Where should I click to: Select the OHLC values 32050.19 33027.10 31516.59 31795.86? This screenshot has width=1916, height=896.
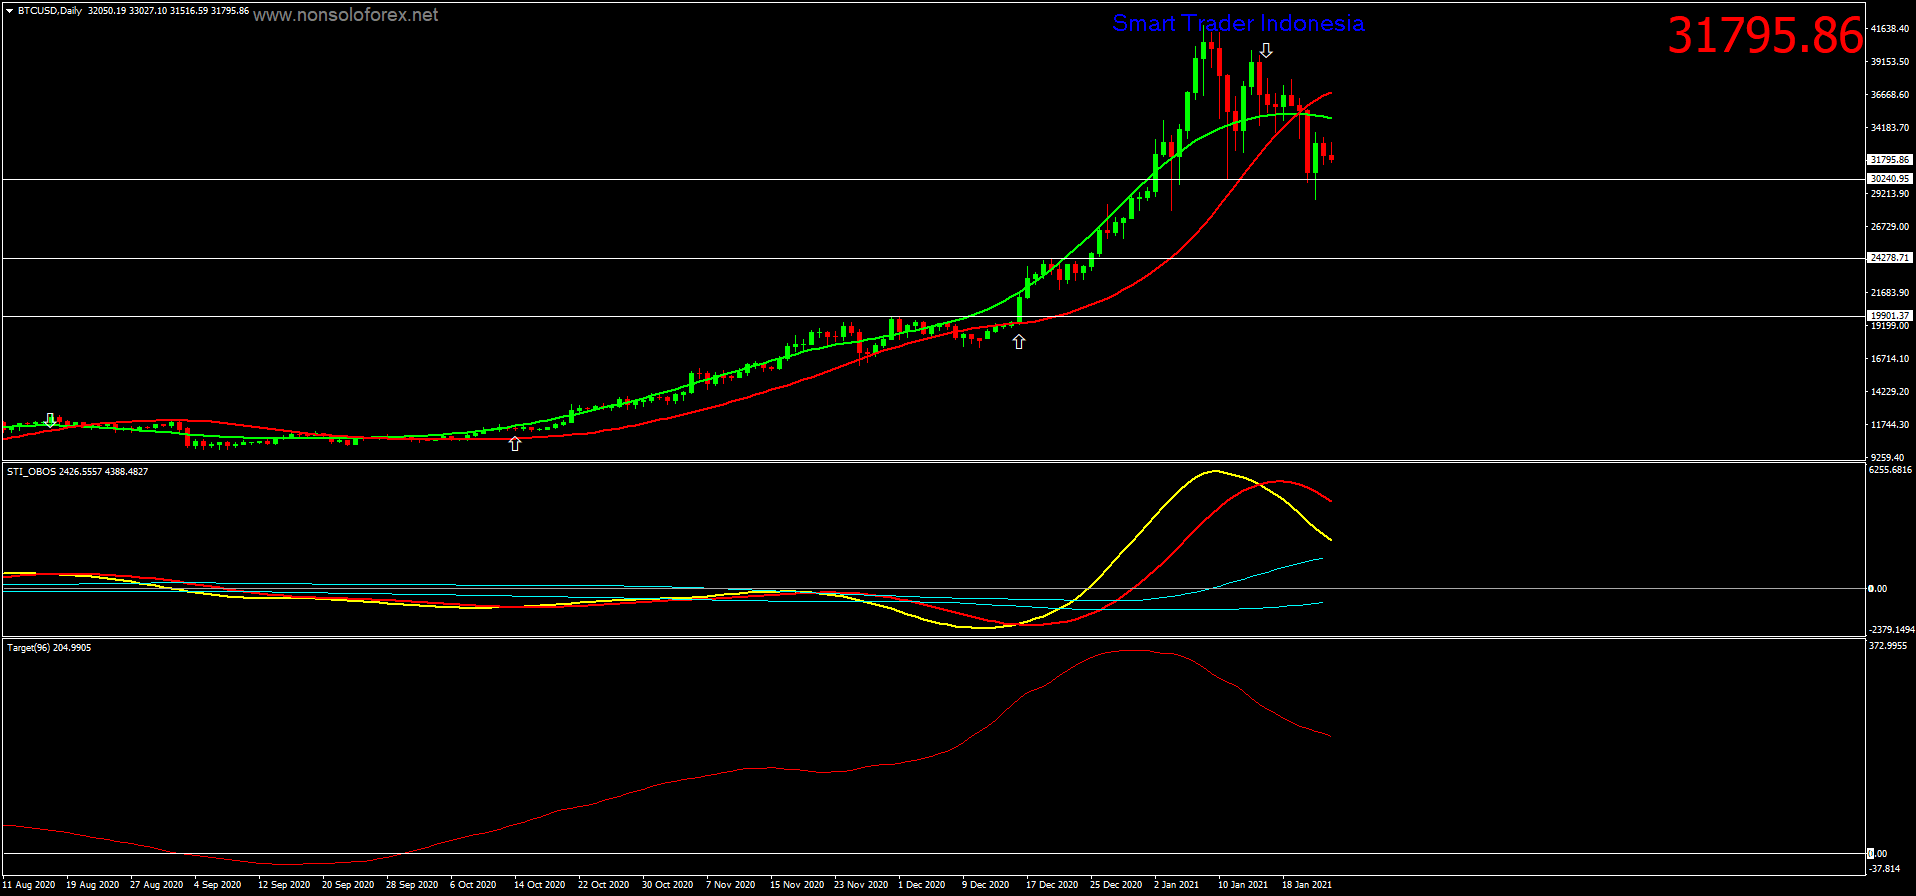[x=168, y=11]
